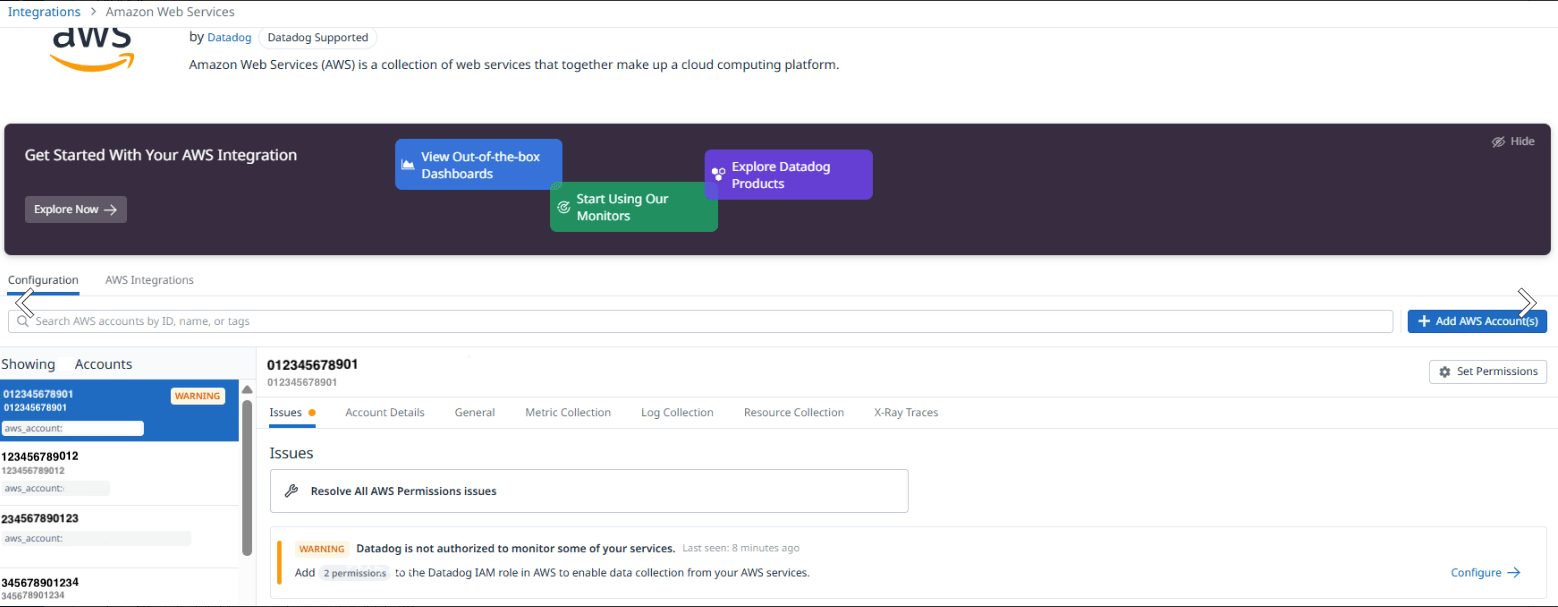Open the Datadog author link
This screenshot has height=607, width=1558.
(229, 38)
